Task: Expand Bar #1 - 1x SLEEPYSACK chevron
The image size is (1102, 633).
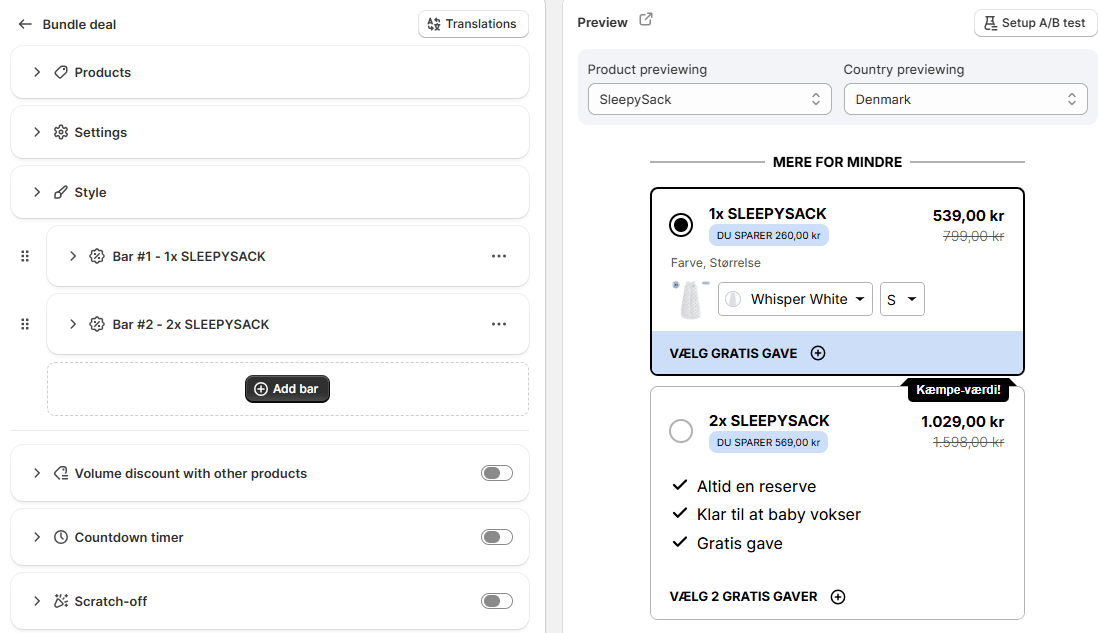Action: tap(72, 256)
